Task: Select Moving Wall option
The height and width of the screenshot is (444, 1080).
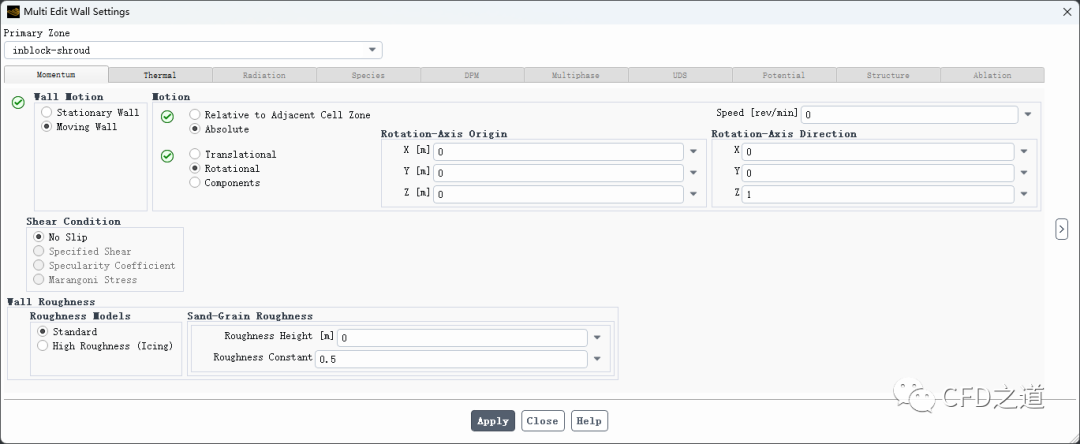Action: [79, 127]
